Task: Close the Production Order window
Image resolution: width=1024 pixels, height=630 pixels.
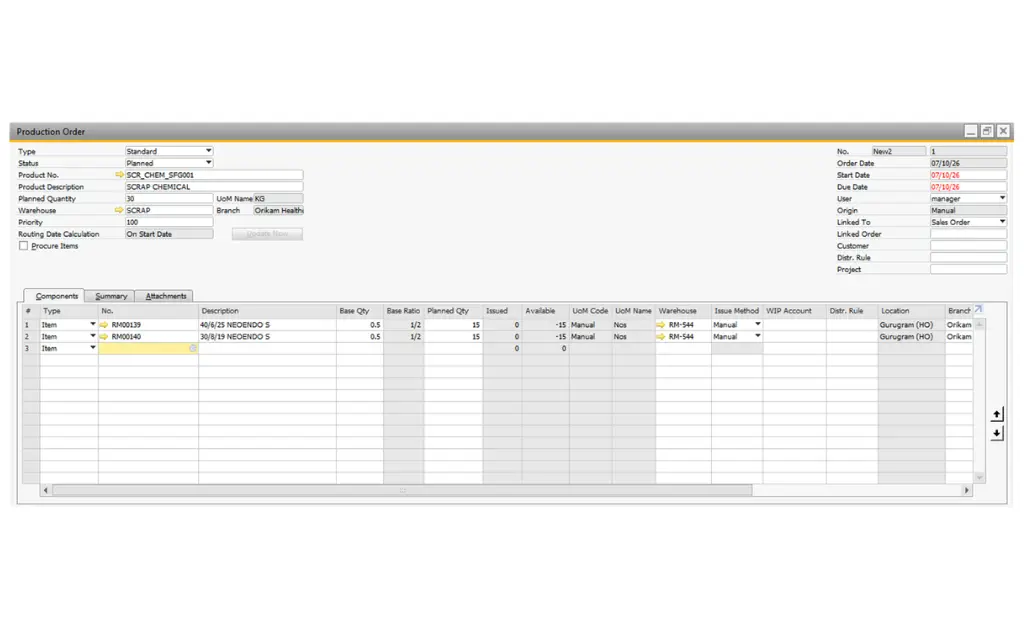Action: [x=1004, y=131]
